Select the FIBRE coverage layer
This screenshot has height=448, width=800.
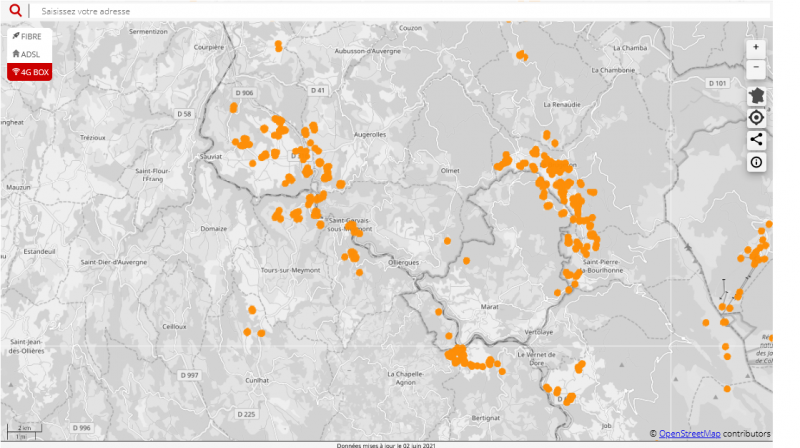(28, 36)
